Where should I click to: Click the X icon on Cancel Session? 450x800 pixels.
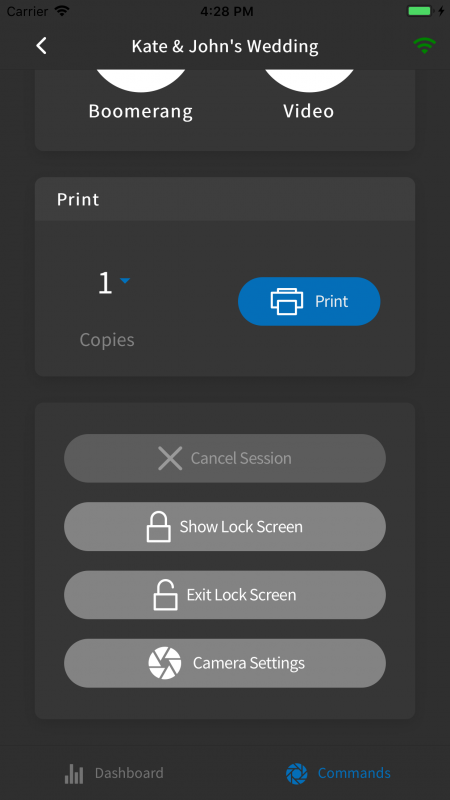pos(170,458)
